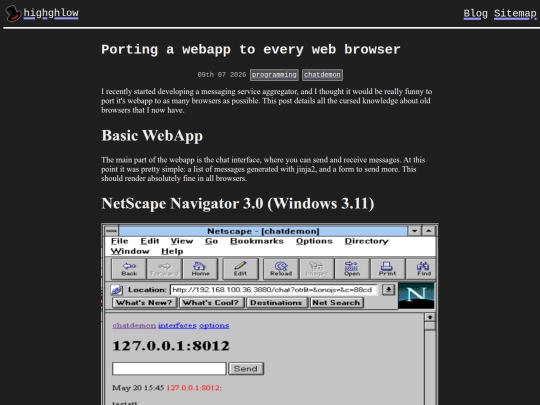The width and height of the screenshot is (540, 405).
Task: Click the Netscape window minimize arrow
Action: point(415,231)
